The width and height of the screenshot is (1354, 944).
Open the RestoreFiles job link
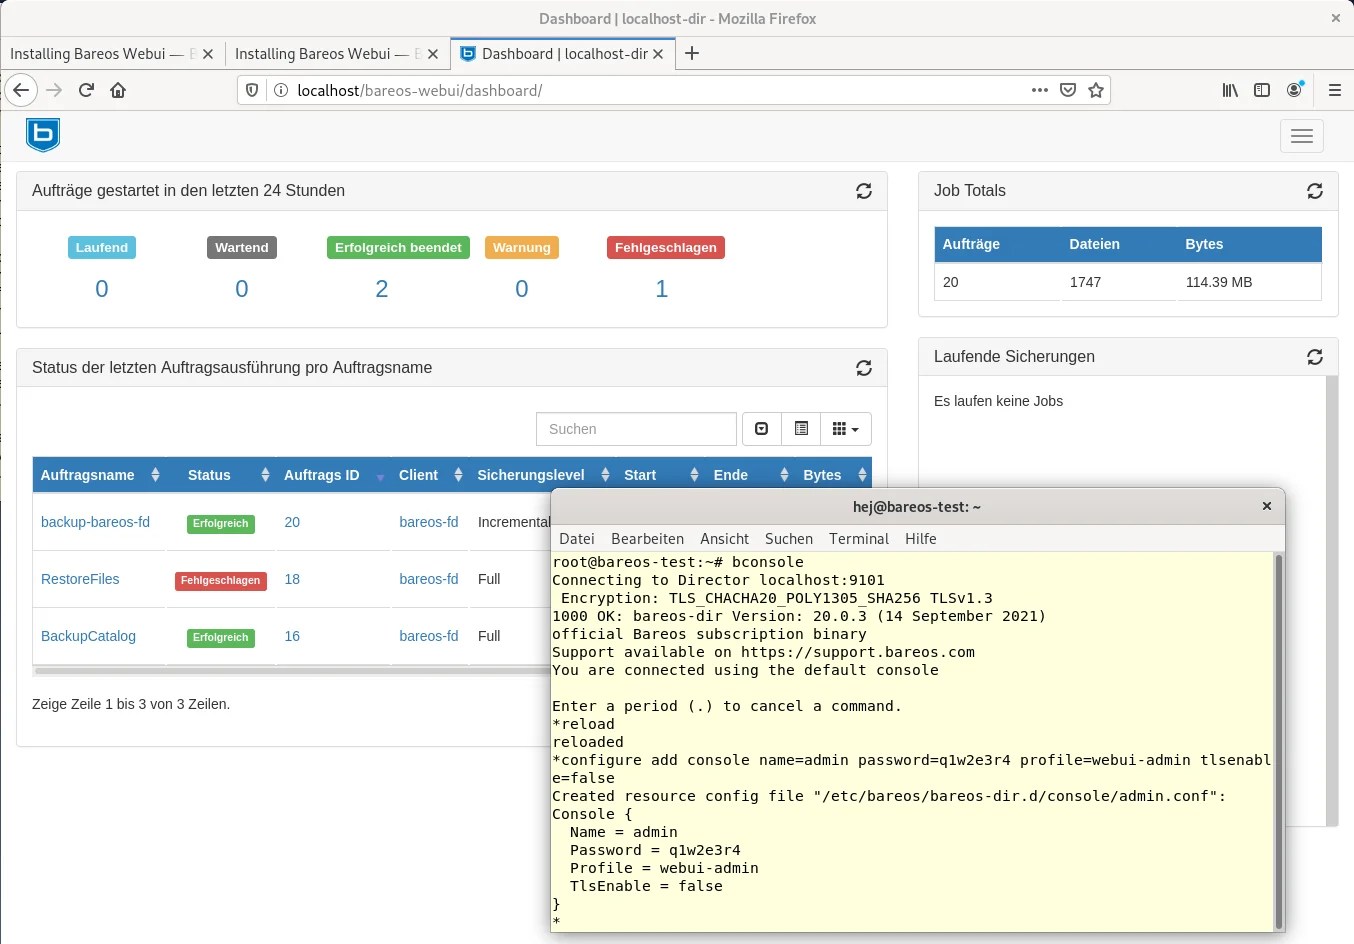tap(80, 579)
